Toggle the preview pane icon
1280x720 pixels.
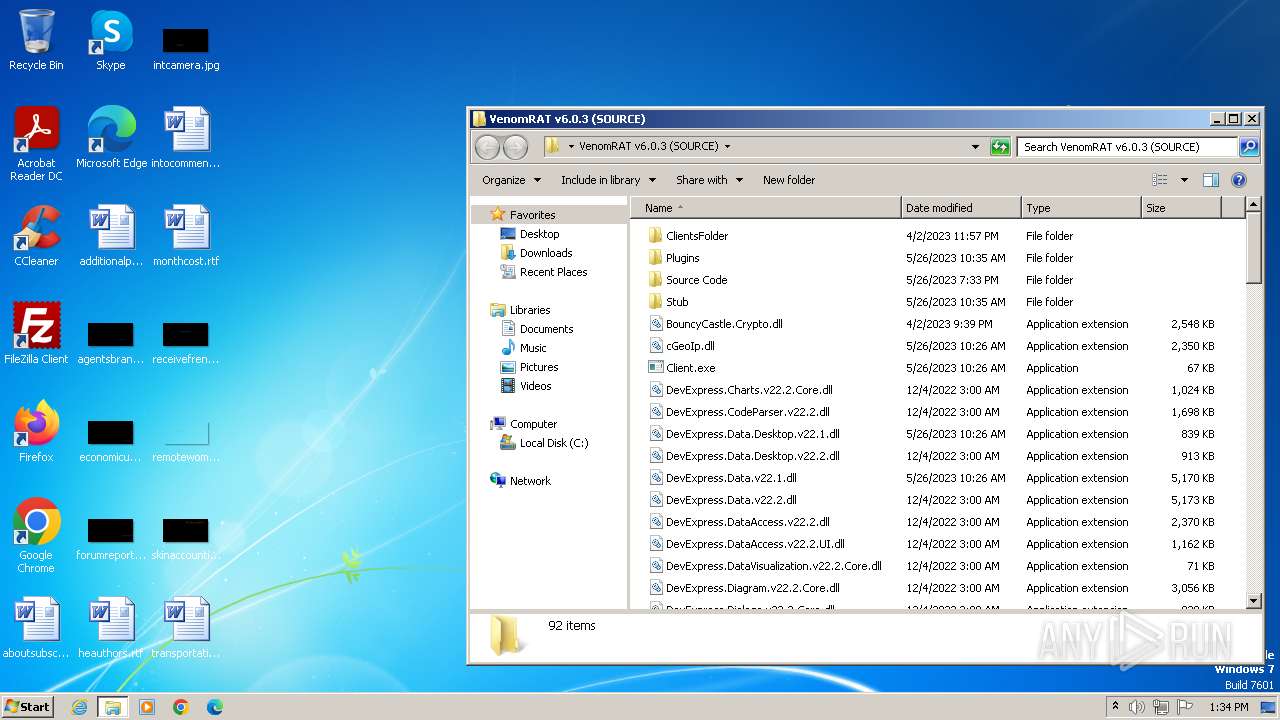tap(1210, 180)
